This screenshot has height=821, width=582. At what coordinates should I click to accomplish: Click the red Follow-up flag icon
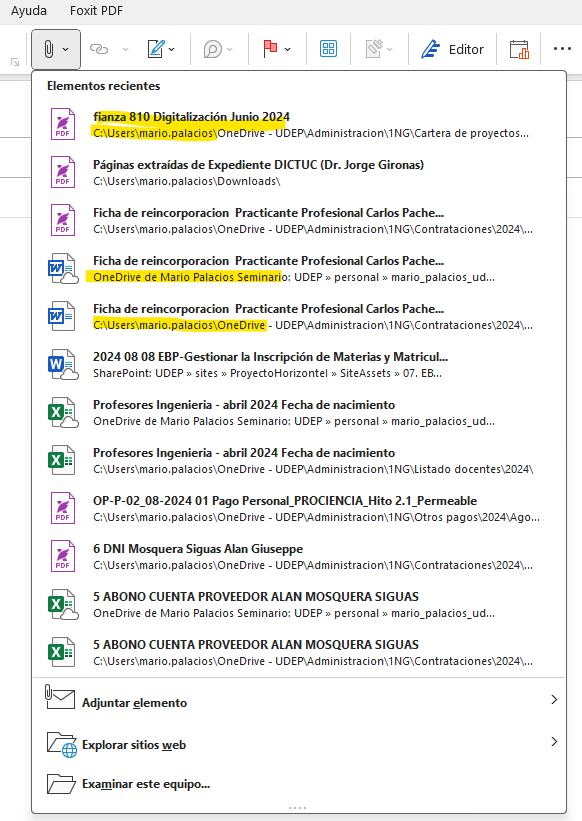coord(270,49)
